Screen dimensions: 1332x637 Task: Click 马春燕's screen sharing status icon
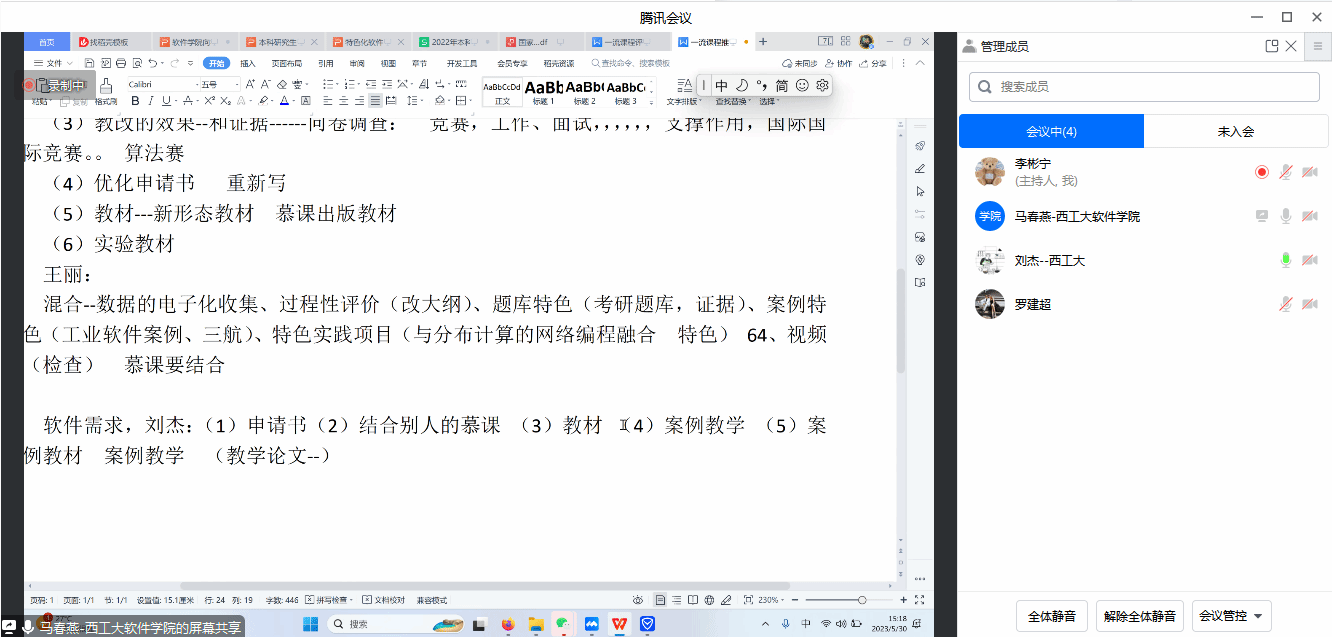coord(1262,216)
